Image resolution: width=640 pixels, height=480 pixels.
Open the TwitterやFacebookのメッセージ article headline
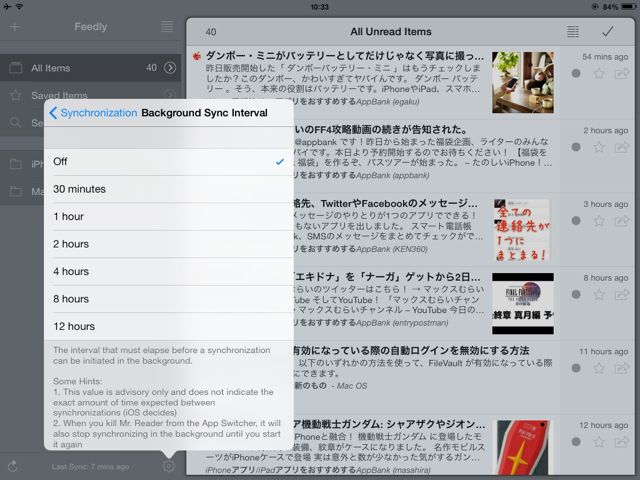[386, 203]
